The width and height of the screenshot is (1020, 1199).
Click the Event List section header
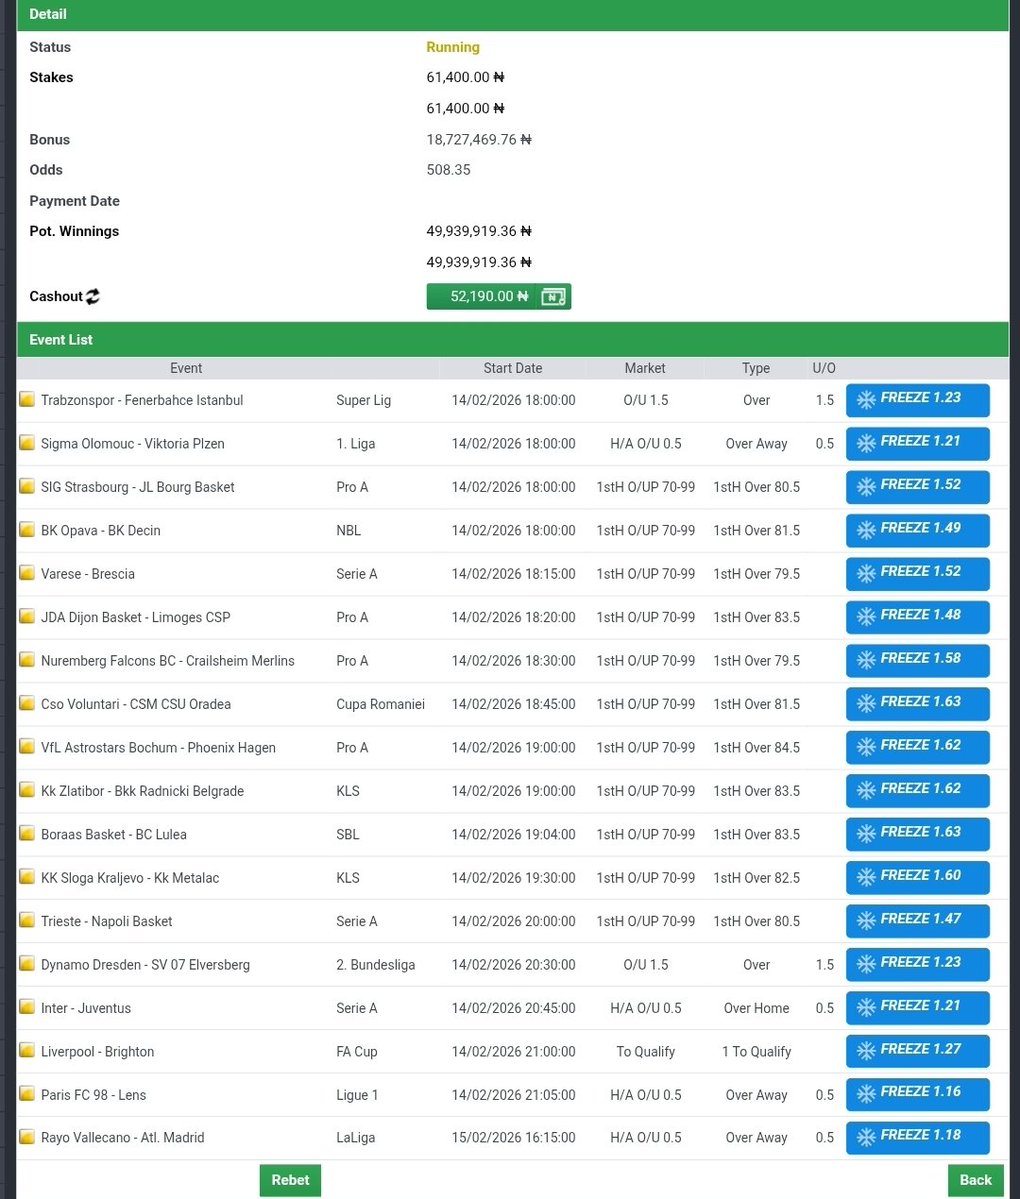tap(512, 340)
